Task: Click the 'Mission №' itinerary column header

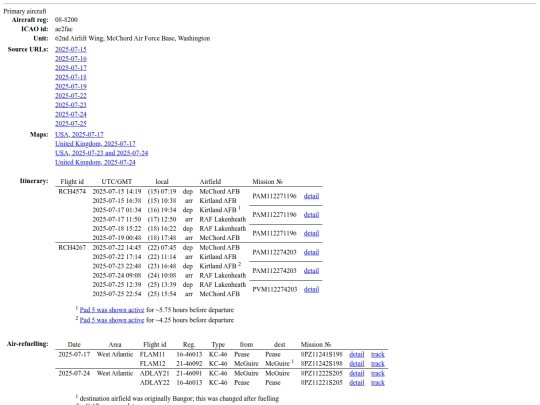Action: click(267, 181)
